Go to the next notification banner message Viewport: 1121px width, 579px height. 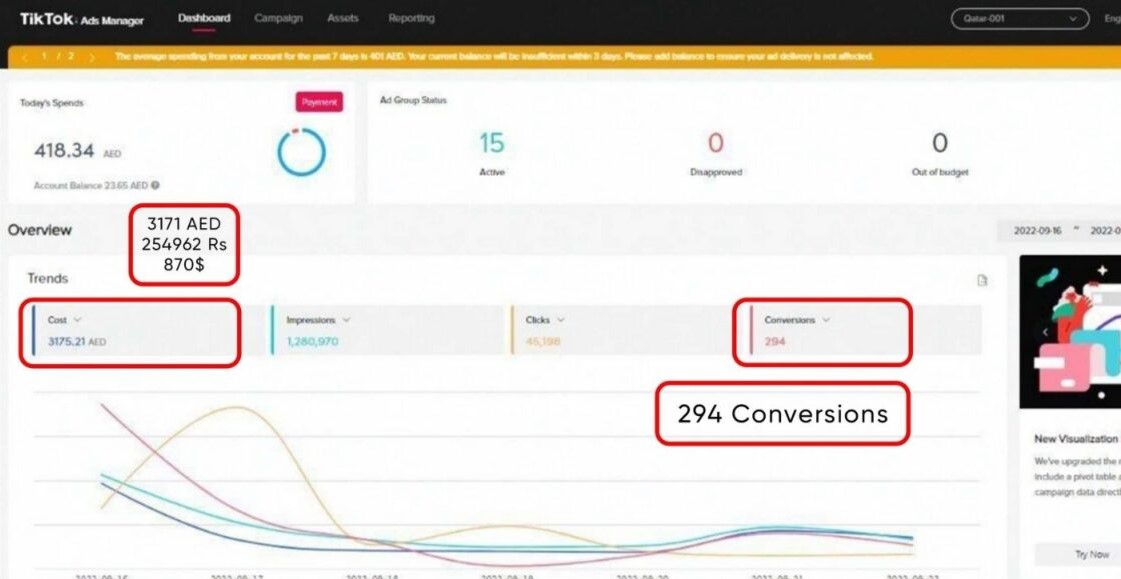[x=92, y=57]
